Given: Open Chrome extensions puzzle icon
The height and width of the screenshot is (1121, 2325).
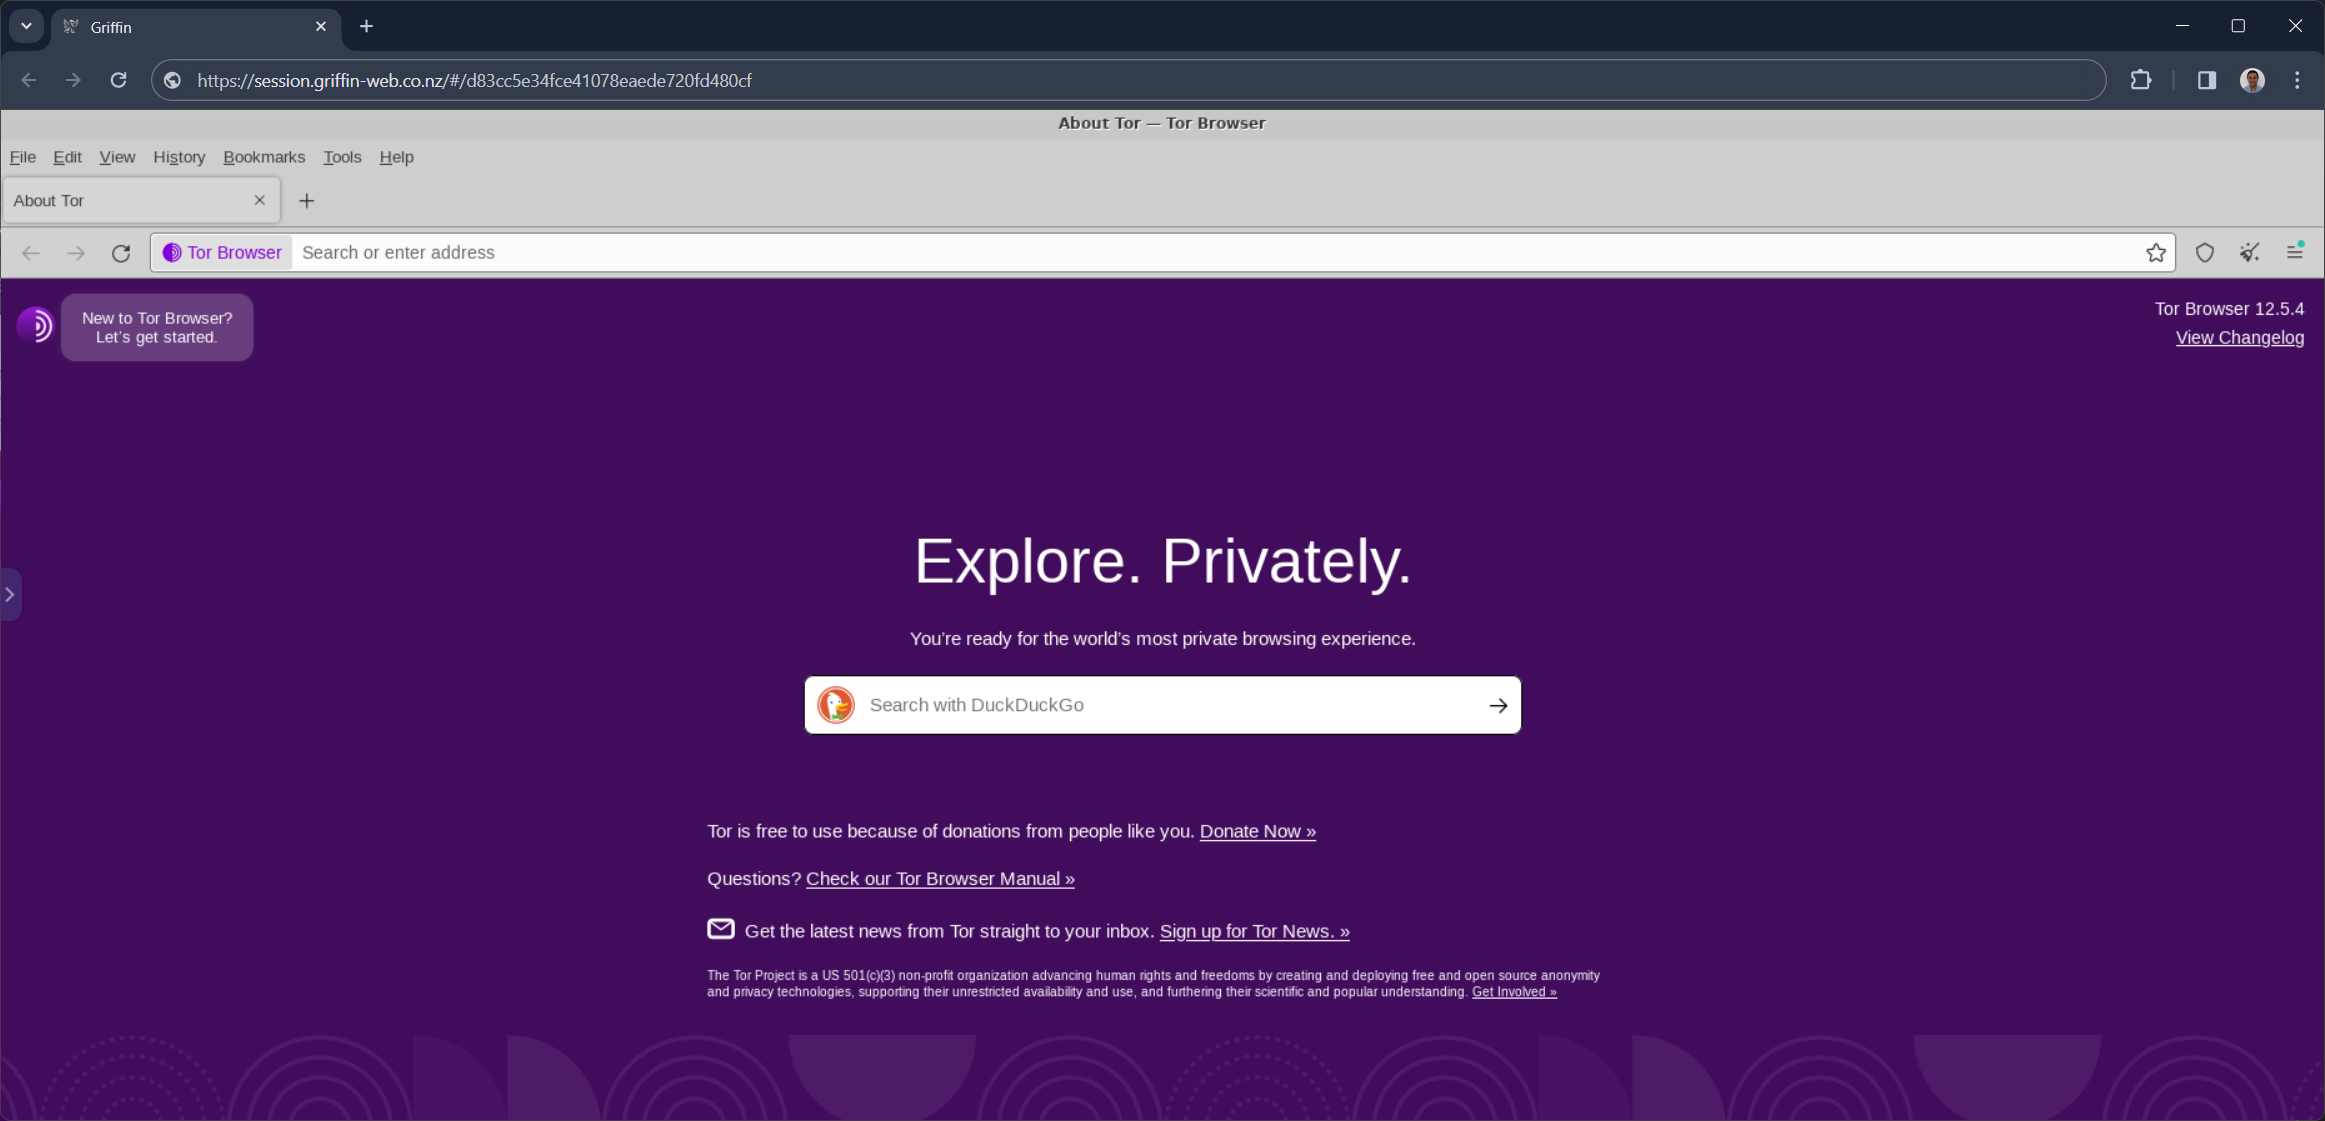Looking at the screenshot, I should point(2140,80).
